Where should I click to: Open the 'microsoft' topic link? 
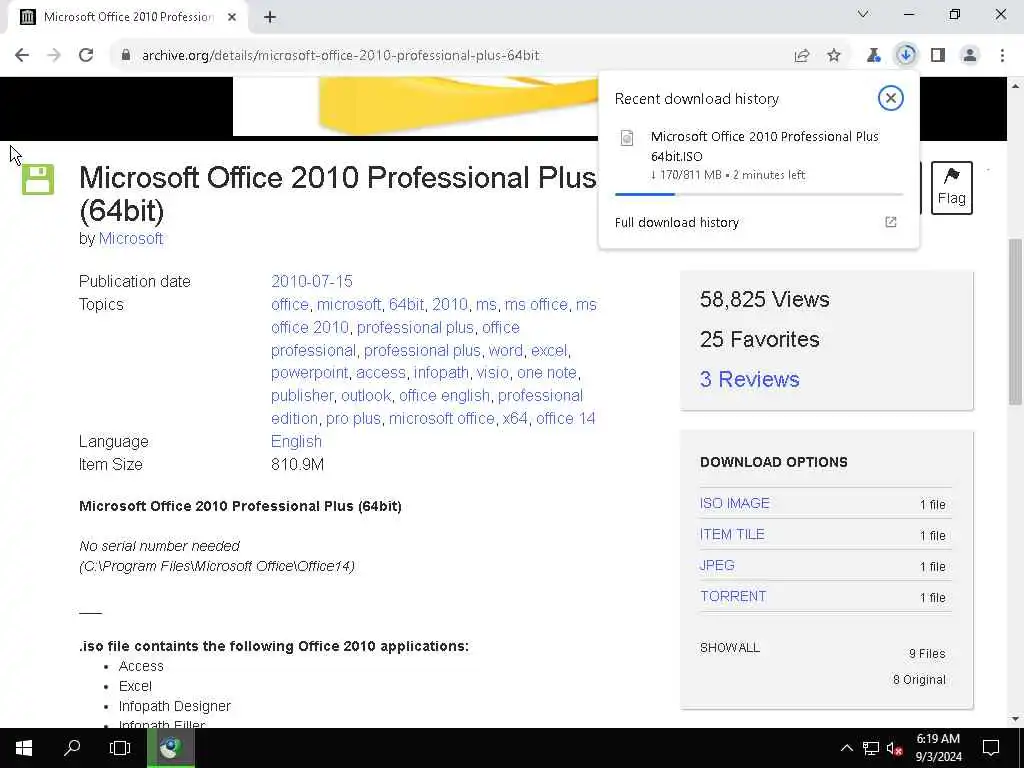[x=349, y=304]
